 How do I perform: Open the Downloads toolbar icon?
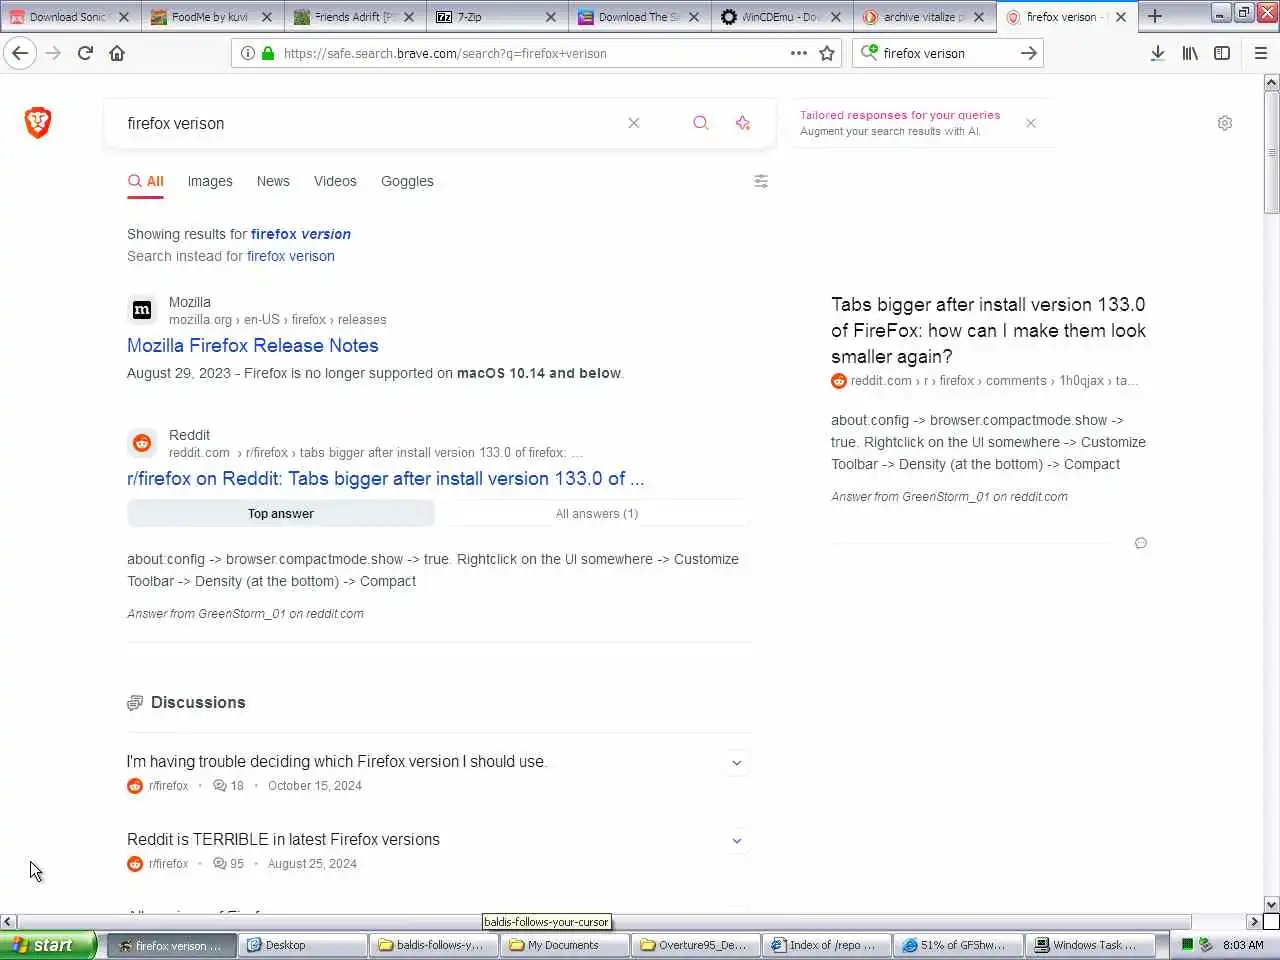(x=1157, y=53)
